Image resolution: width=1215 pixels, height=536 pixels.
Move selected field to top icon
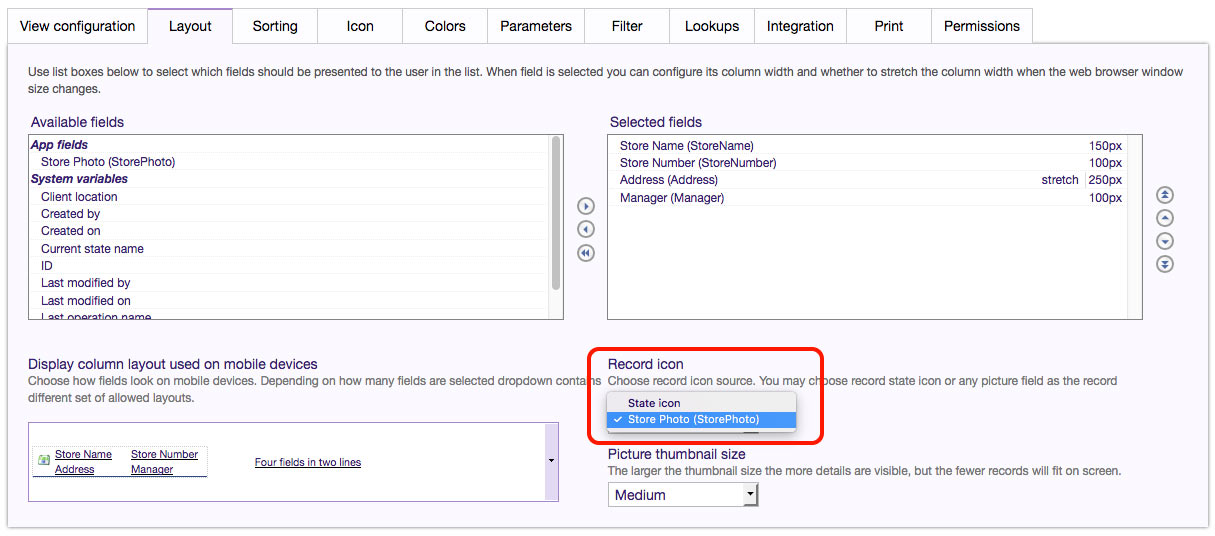(x=1164, y=195)
